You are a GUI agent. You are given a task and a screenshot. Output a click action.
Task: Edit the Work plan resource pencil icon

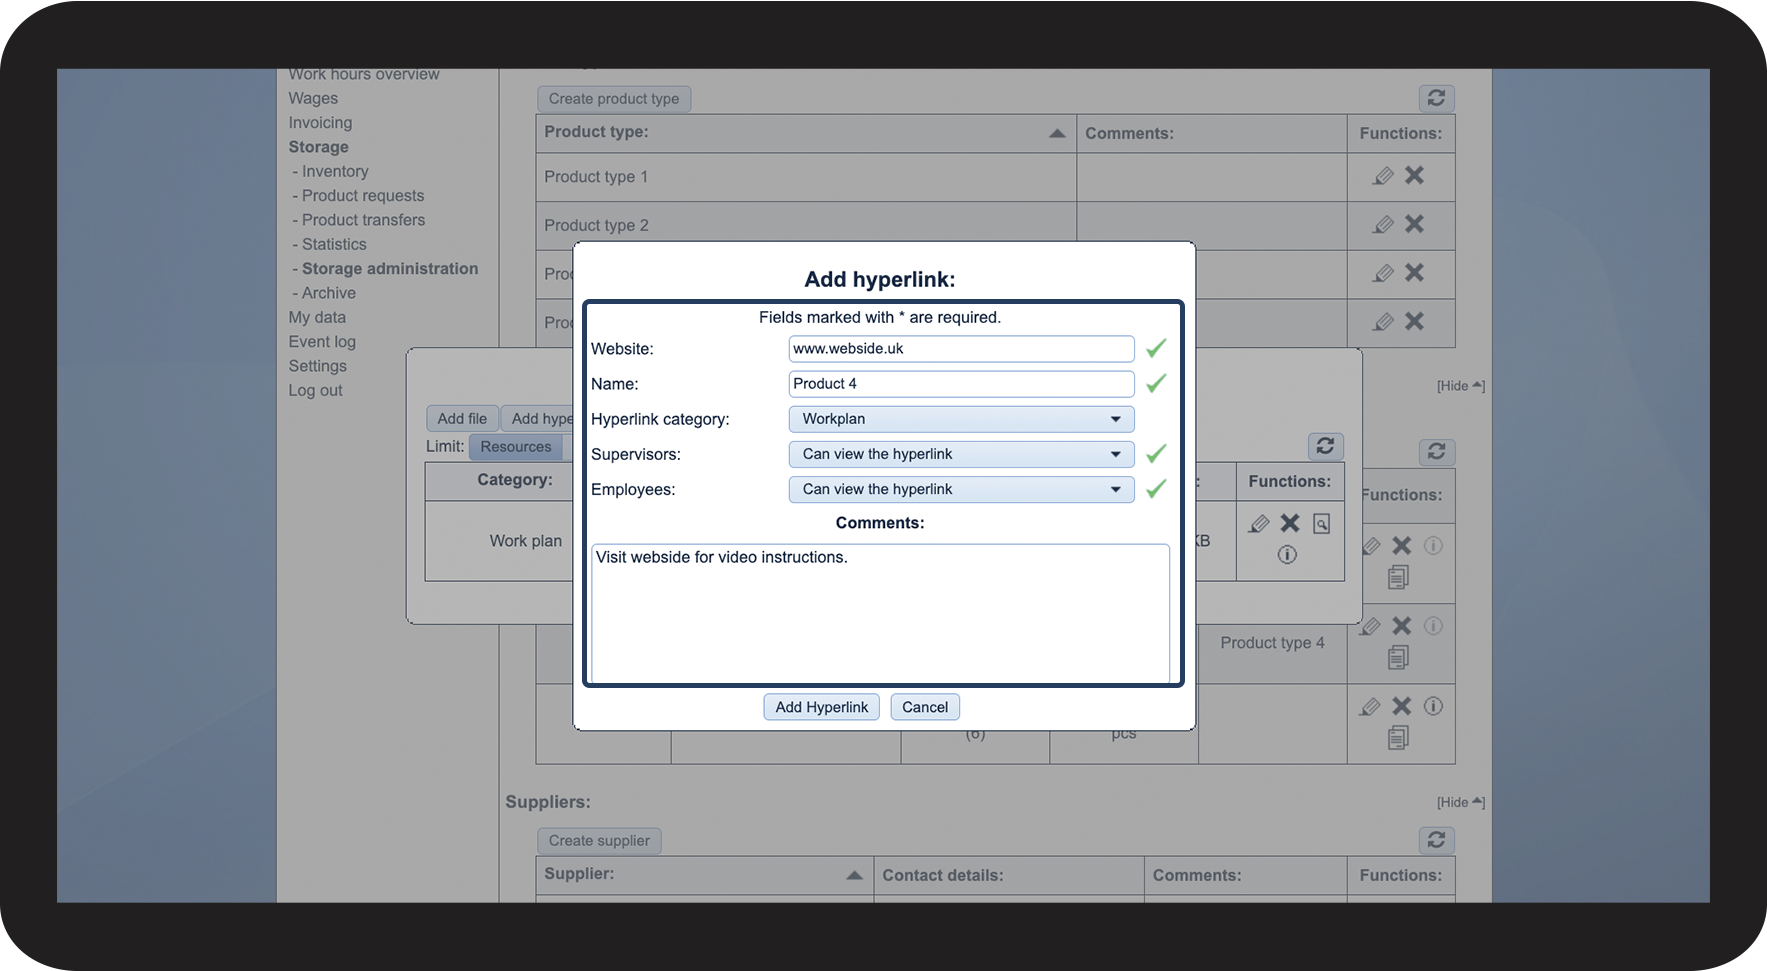click(1259, 523)
